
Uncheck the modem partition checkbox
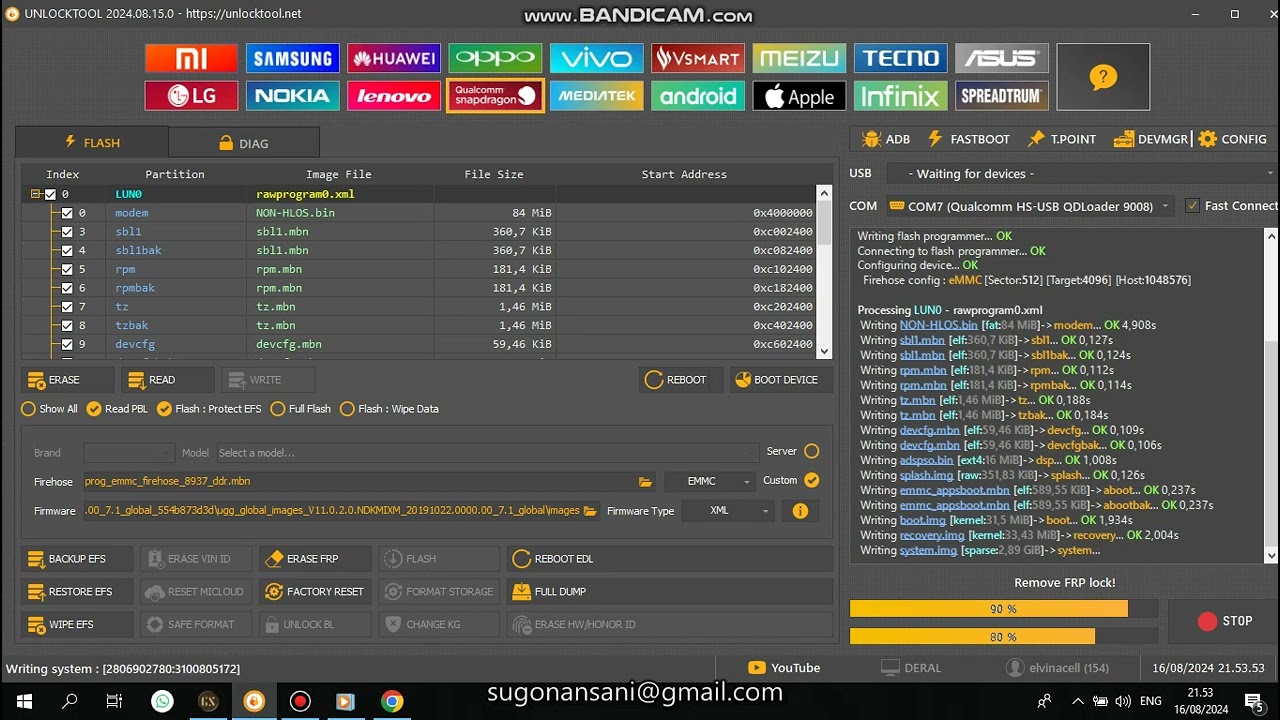click(x=67, y=213)
